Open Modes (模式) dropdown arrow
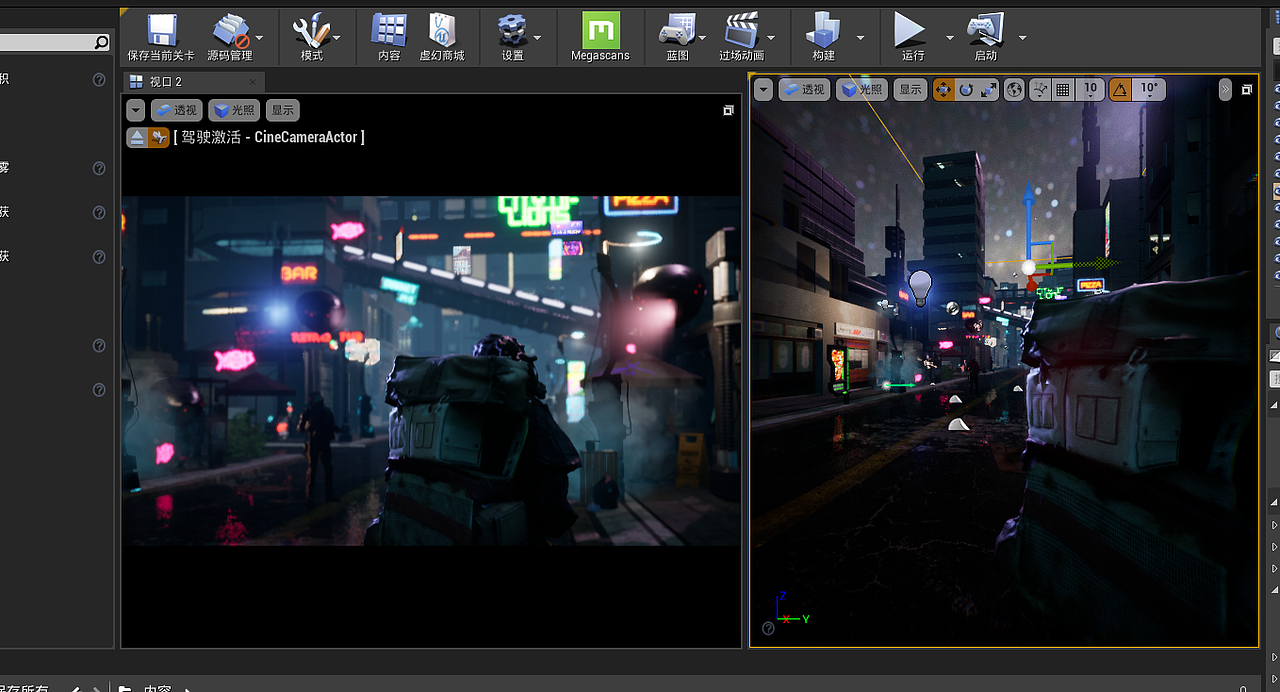The width and height of the screenshot is (1280, 692). point(337,38)
